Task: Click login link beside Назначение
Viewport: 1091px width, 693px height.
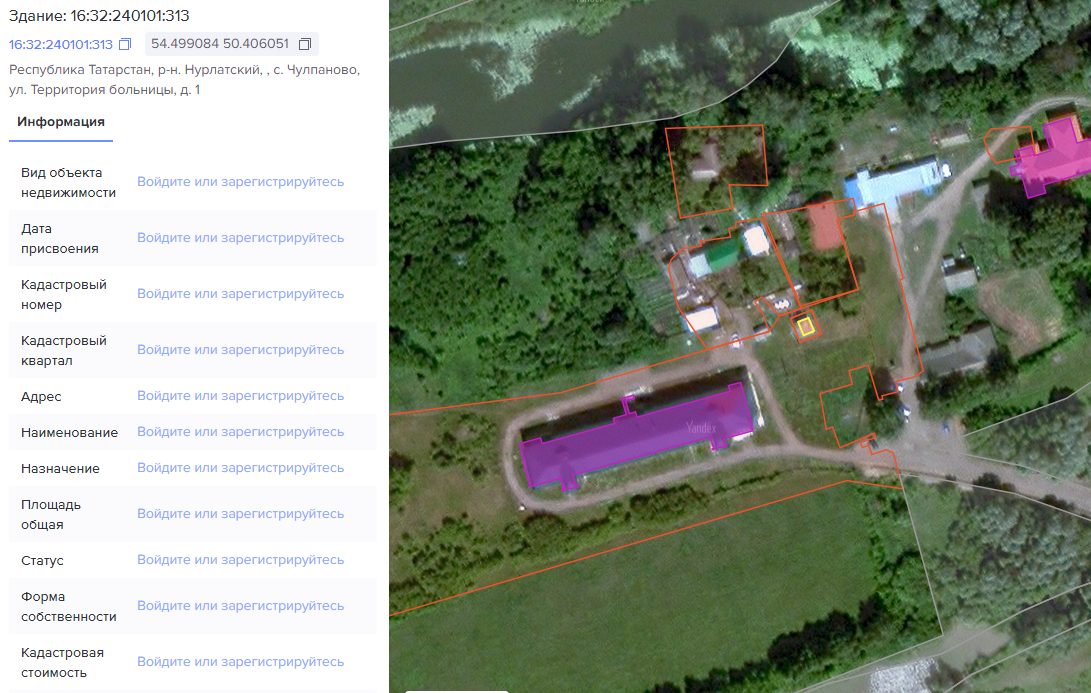Action: 240,468
